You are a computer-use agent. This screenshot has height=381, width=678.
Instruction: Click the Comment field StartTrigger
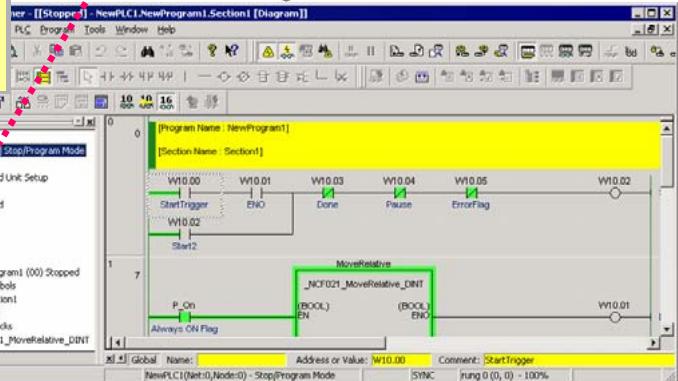click(x=580, y=360)
